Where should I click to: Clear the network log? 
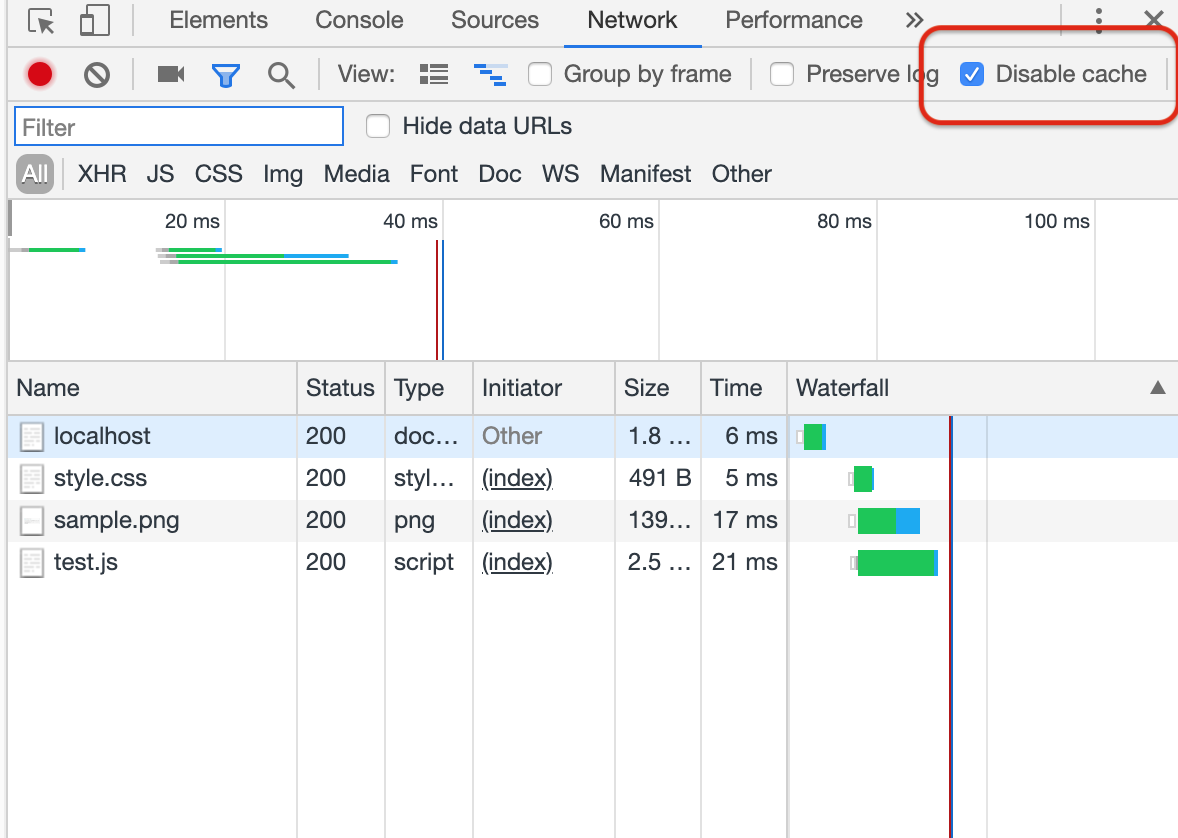[x=97, y=74]
